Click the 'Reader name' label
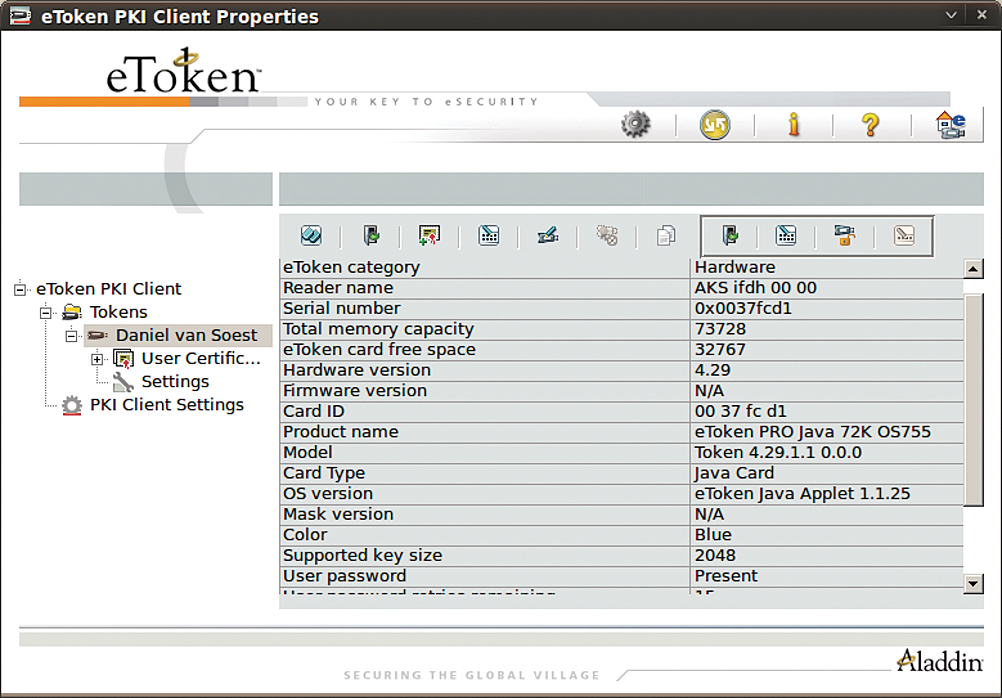 point(338,288)
